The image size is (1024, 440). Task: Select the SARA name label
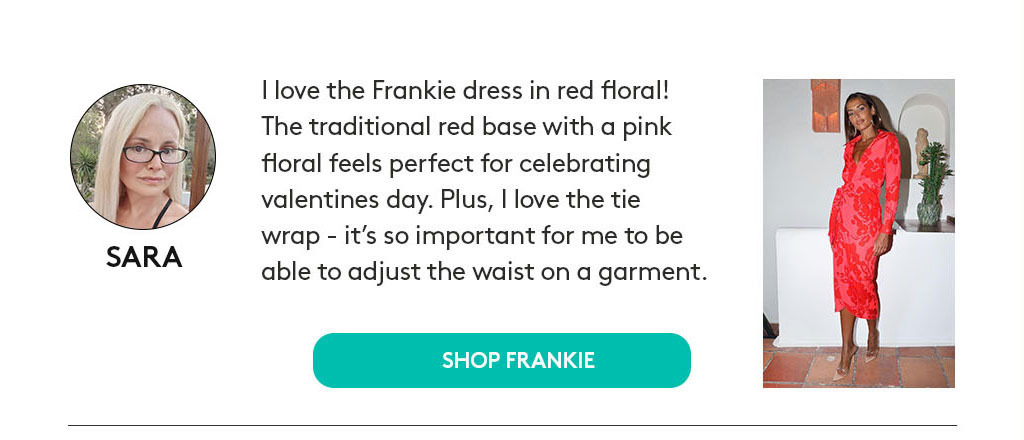[144, 257]
